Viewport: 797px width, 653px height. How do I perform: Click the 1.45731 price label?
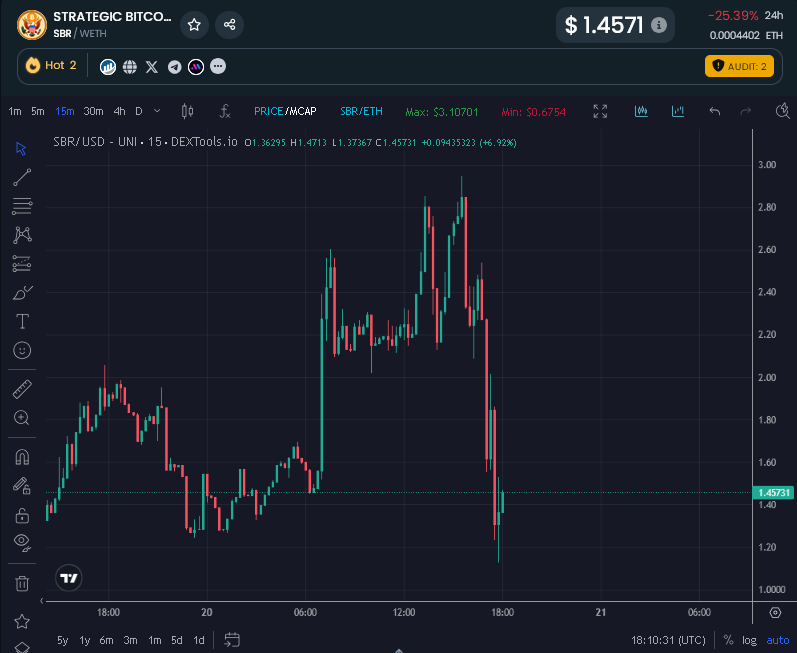[x=773, y=492]
